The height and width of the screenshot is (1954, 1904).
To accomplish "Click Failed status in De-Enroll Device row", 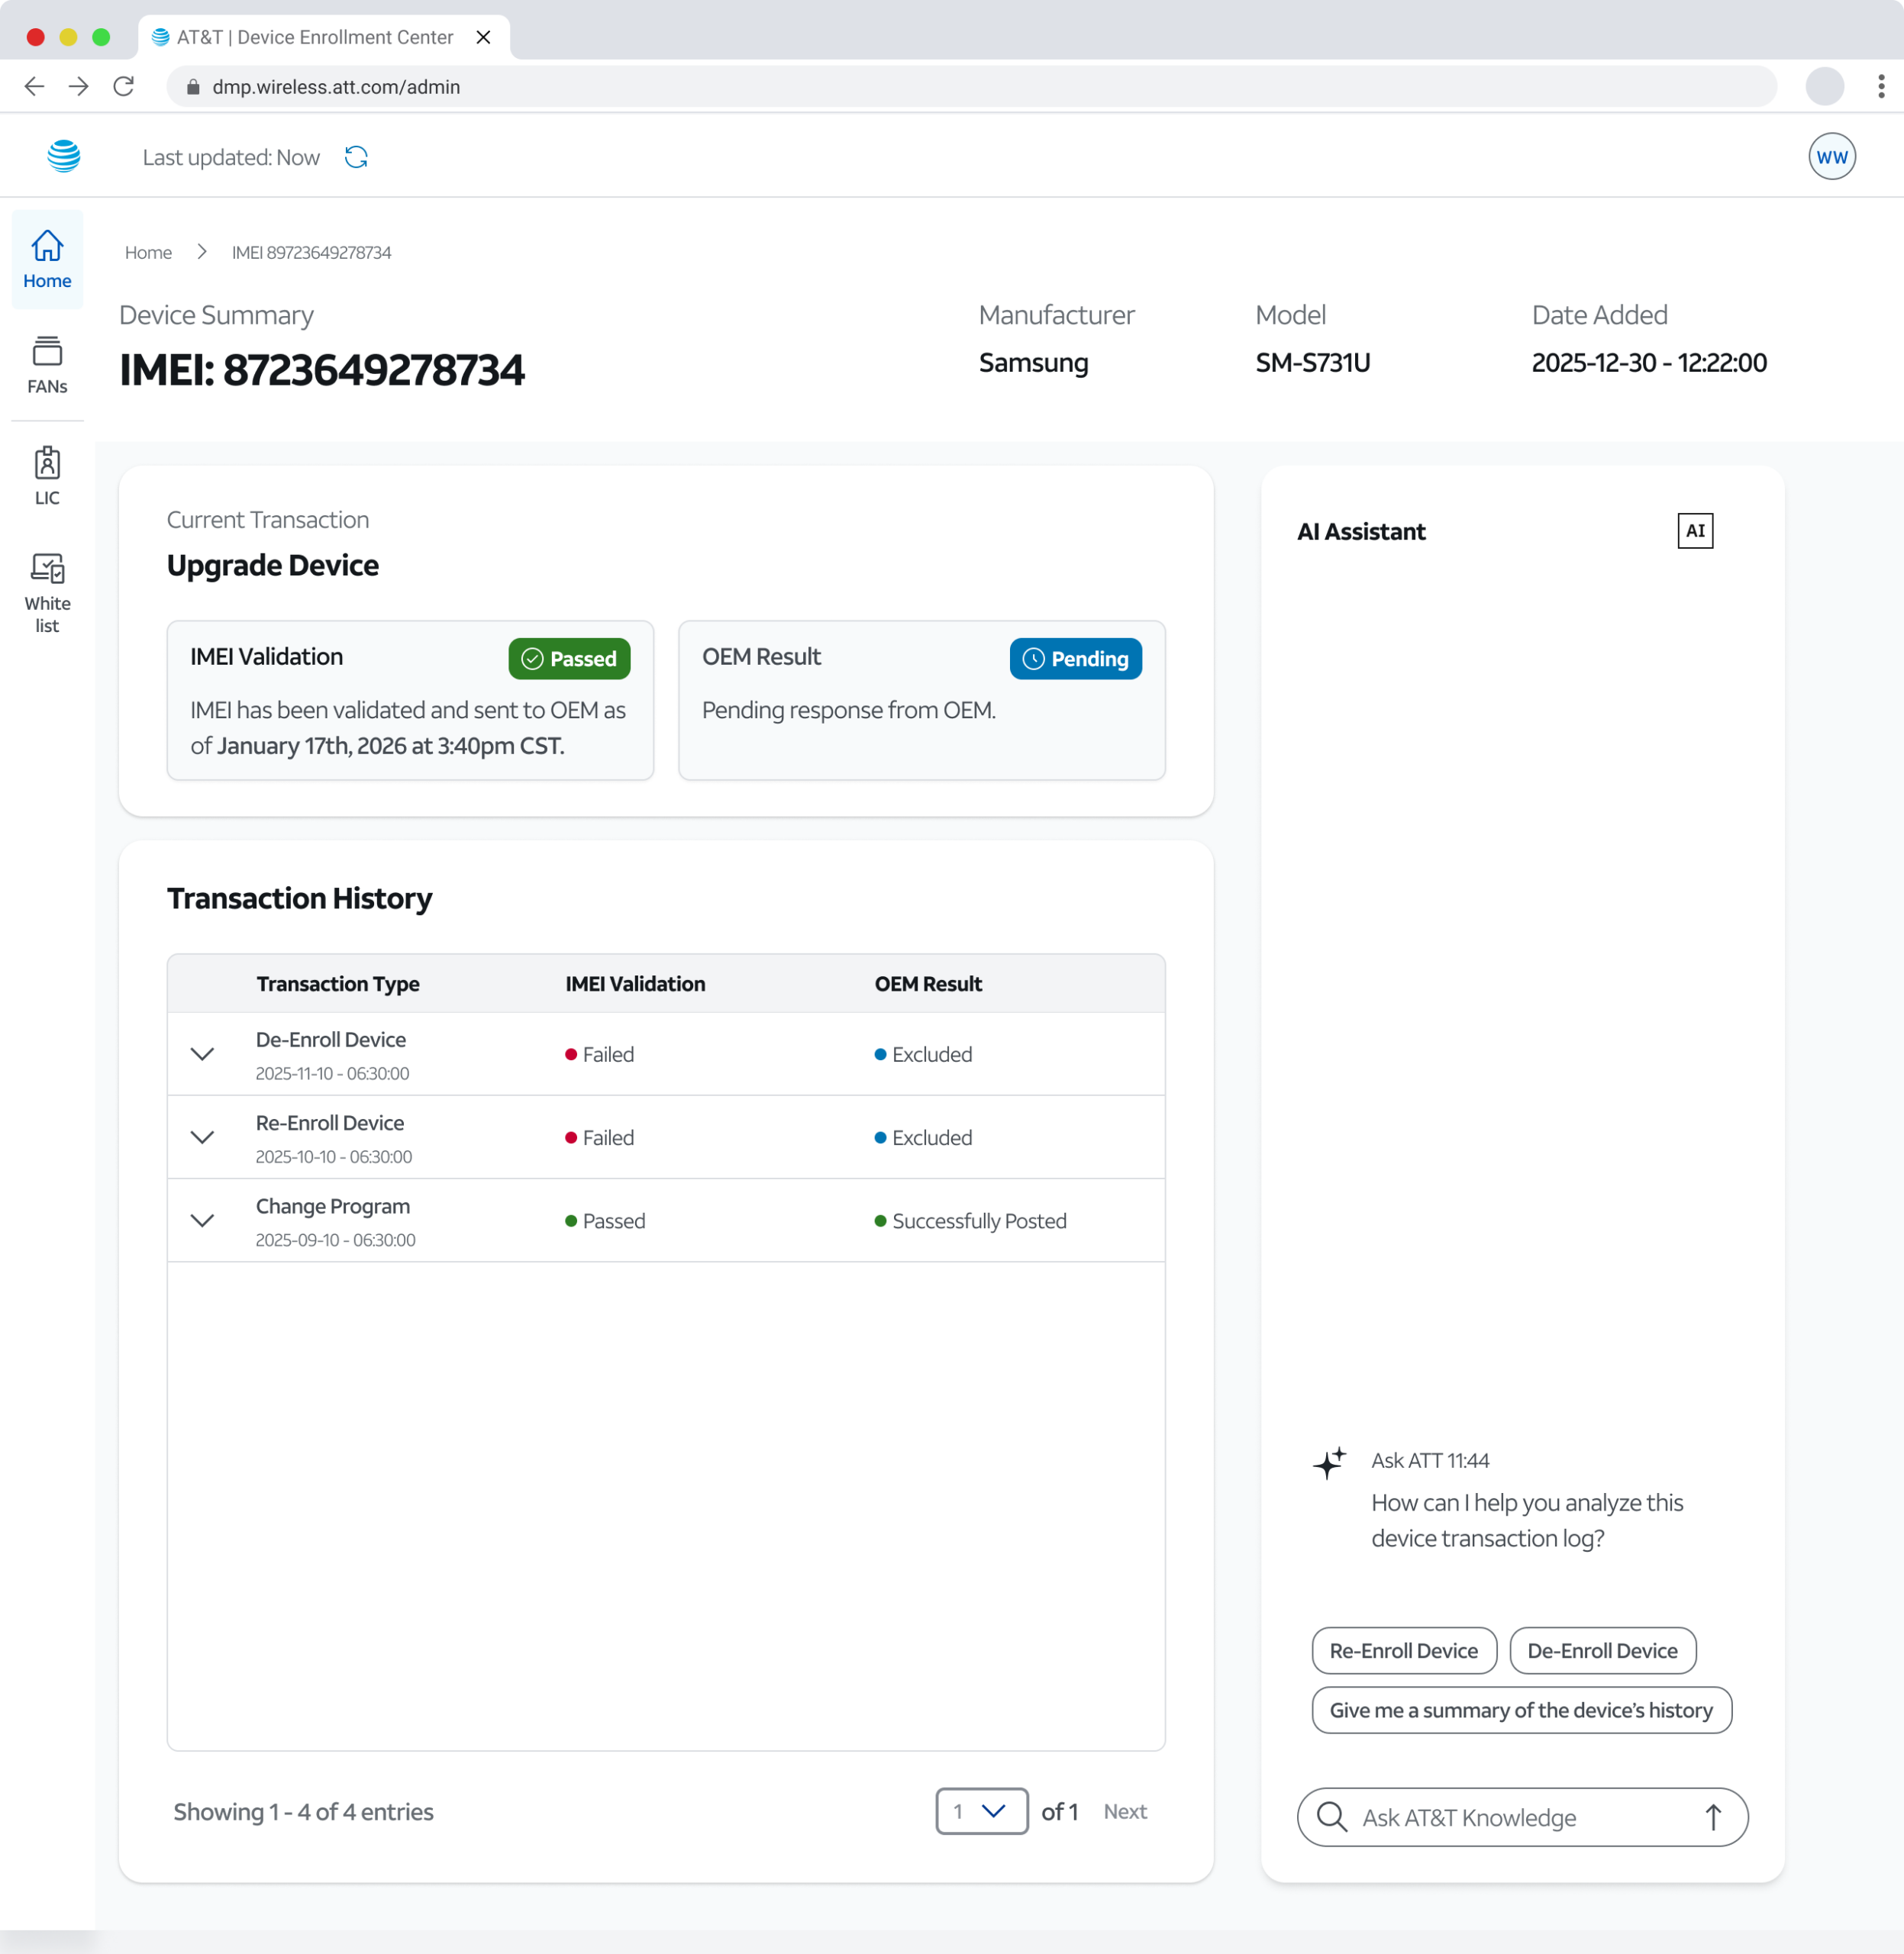I will coord(599,1054).
